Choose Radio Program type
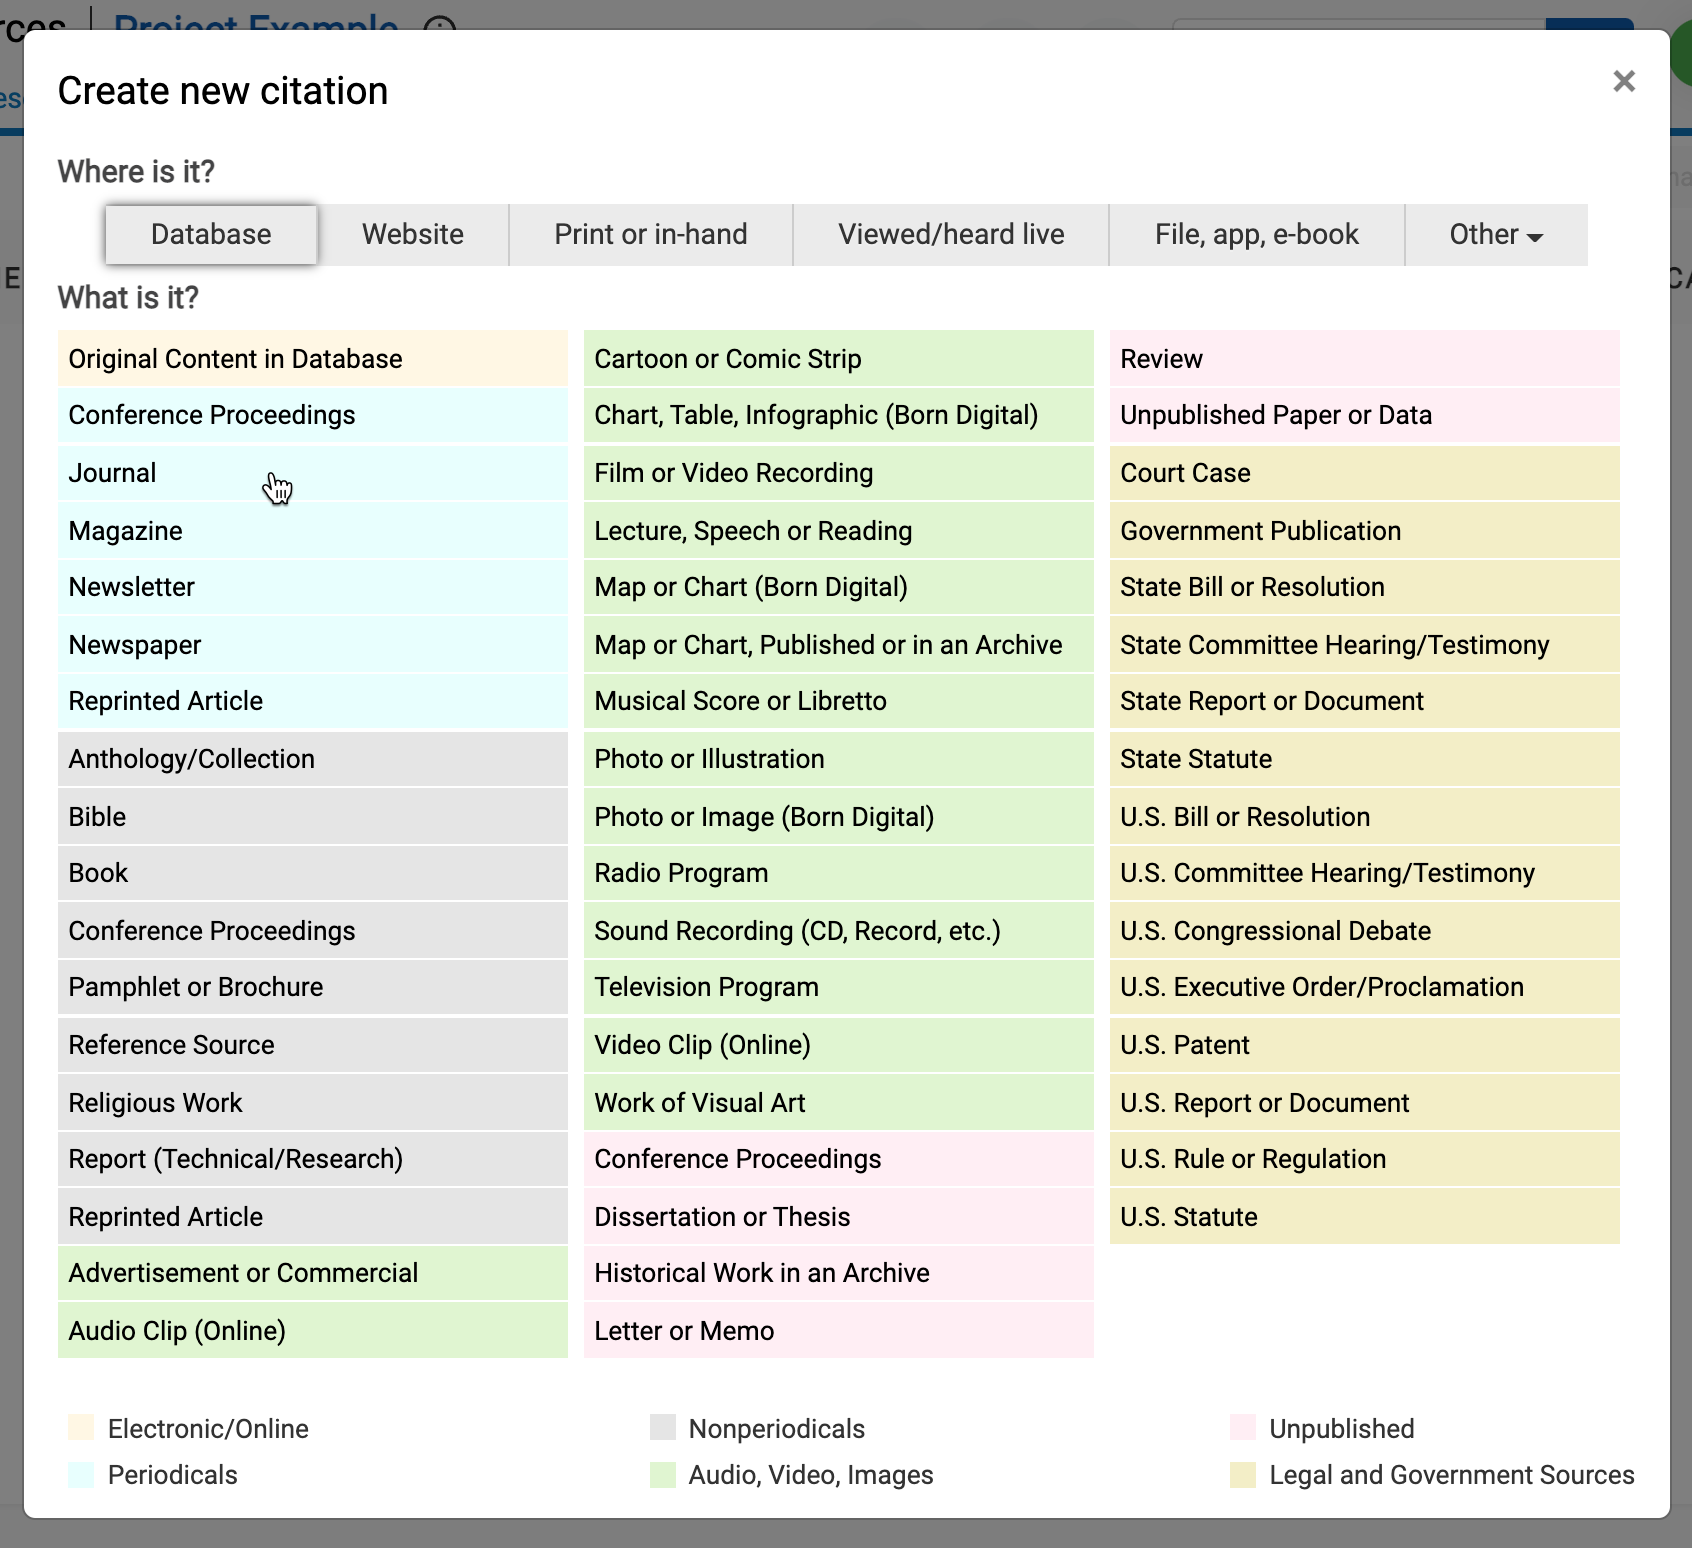Screen dimensions: 1692x1548 click(x=839, y=873)
